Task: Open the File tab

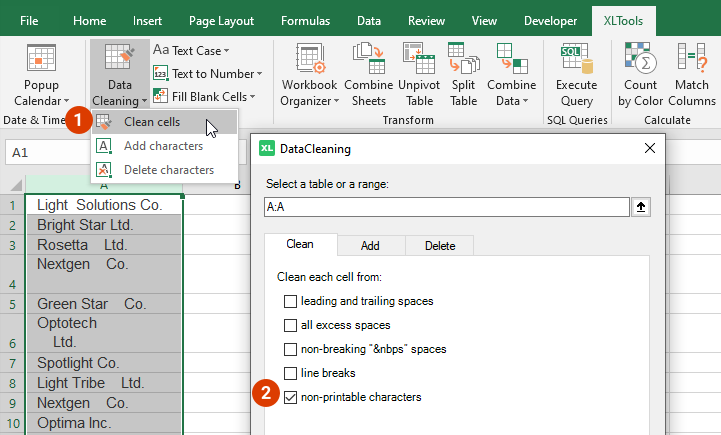Action: click(29, 21)
